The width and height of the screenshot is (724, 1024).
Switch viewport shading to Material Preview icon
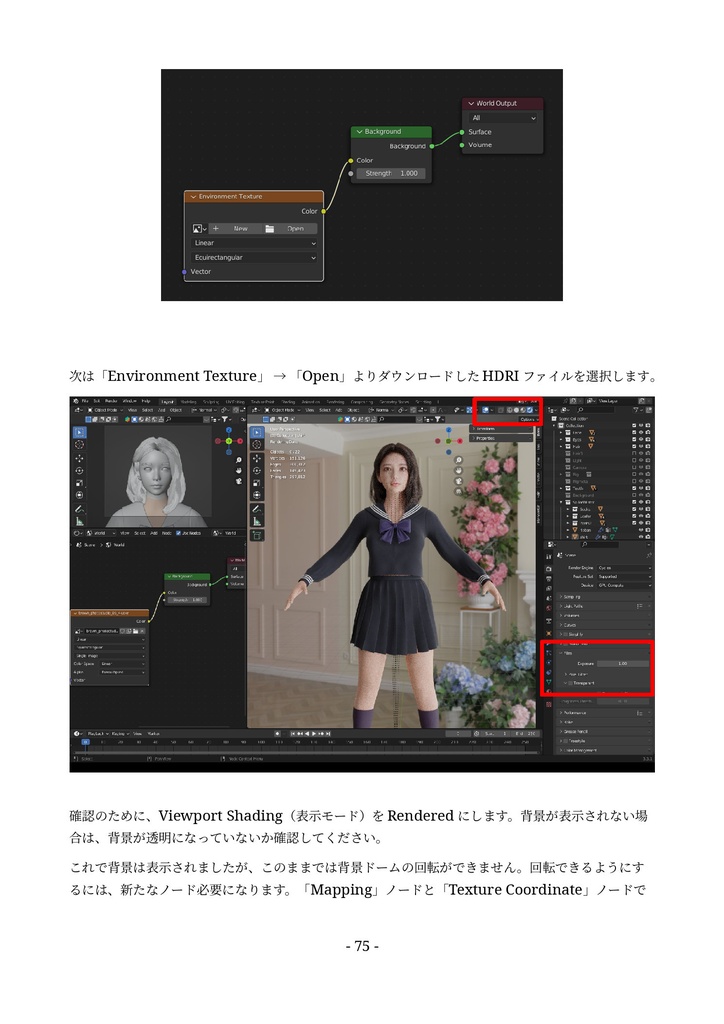click(x=522, y=410)
